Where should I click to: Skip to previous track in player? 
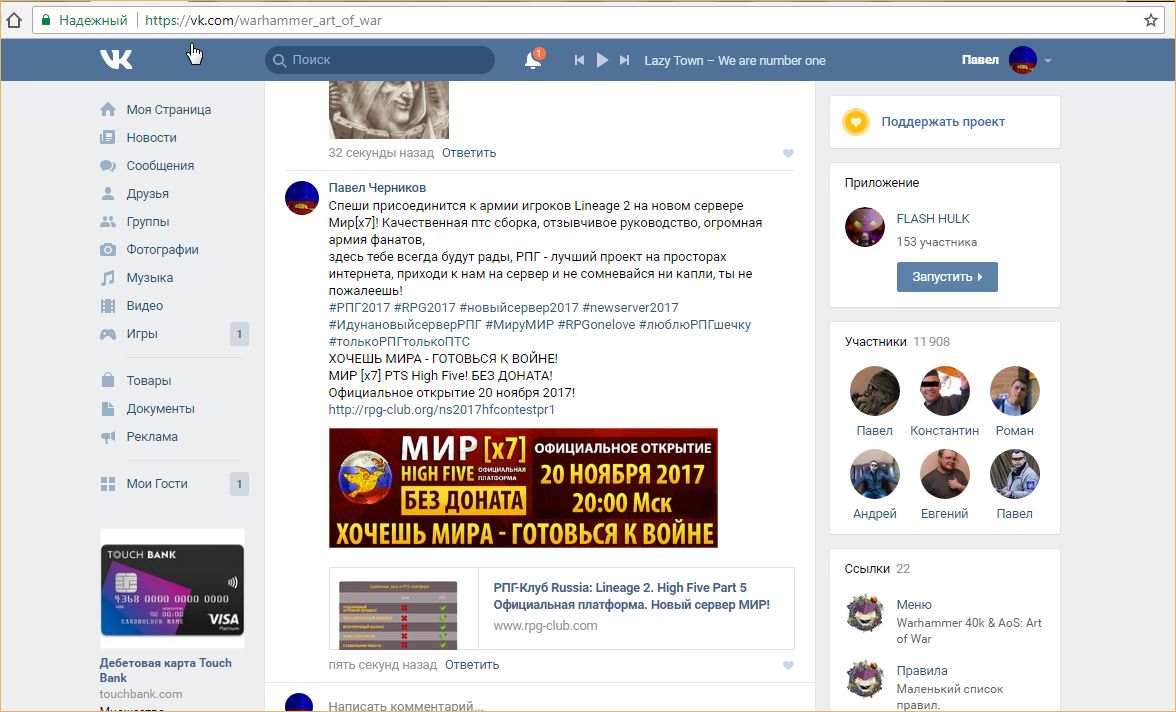point(579,60)
